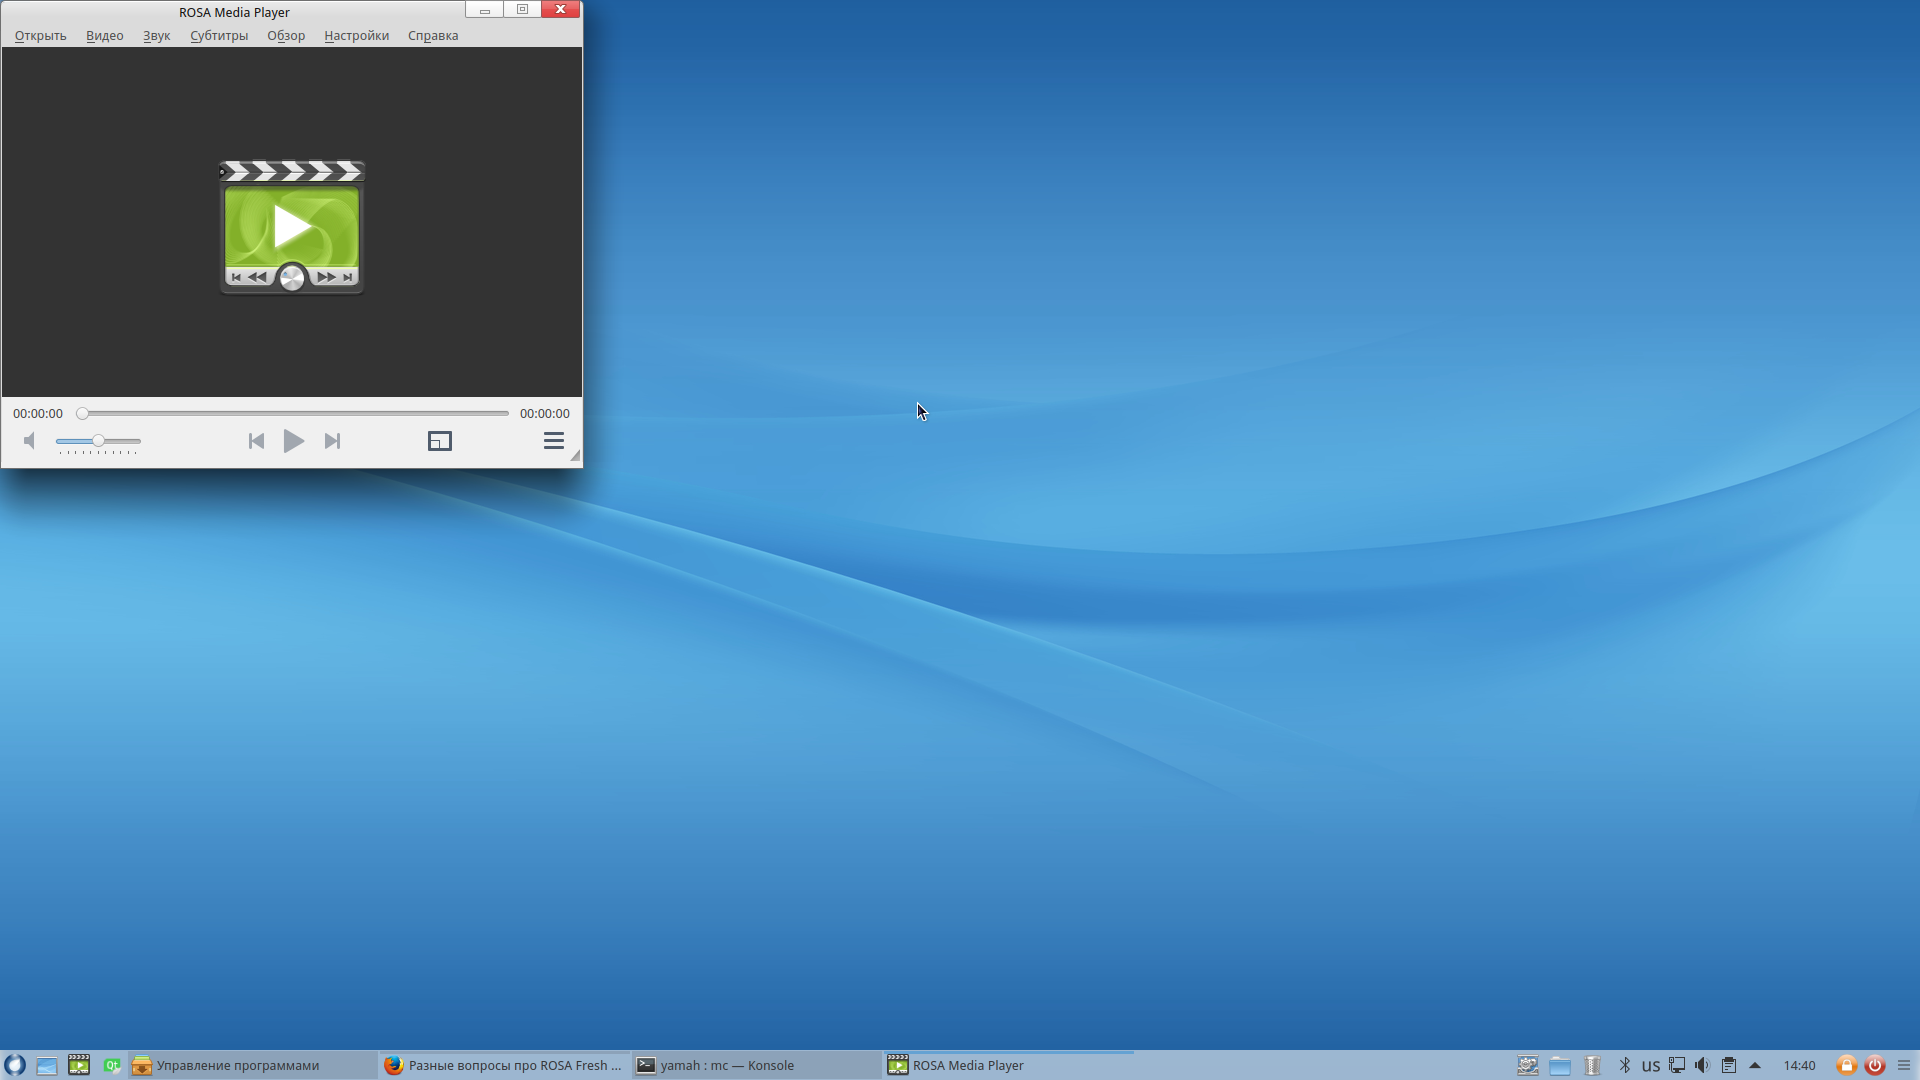The width and height of the screenshot is (1920, 1080).
Task: Click the play button in the player
Action: (x=293, y=441)
